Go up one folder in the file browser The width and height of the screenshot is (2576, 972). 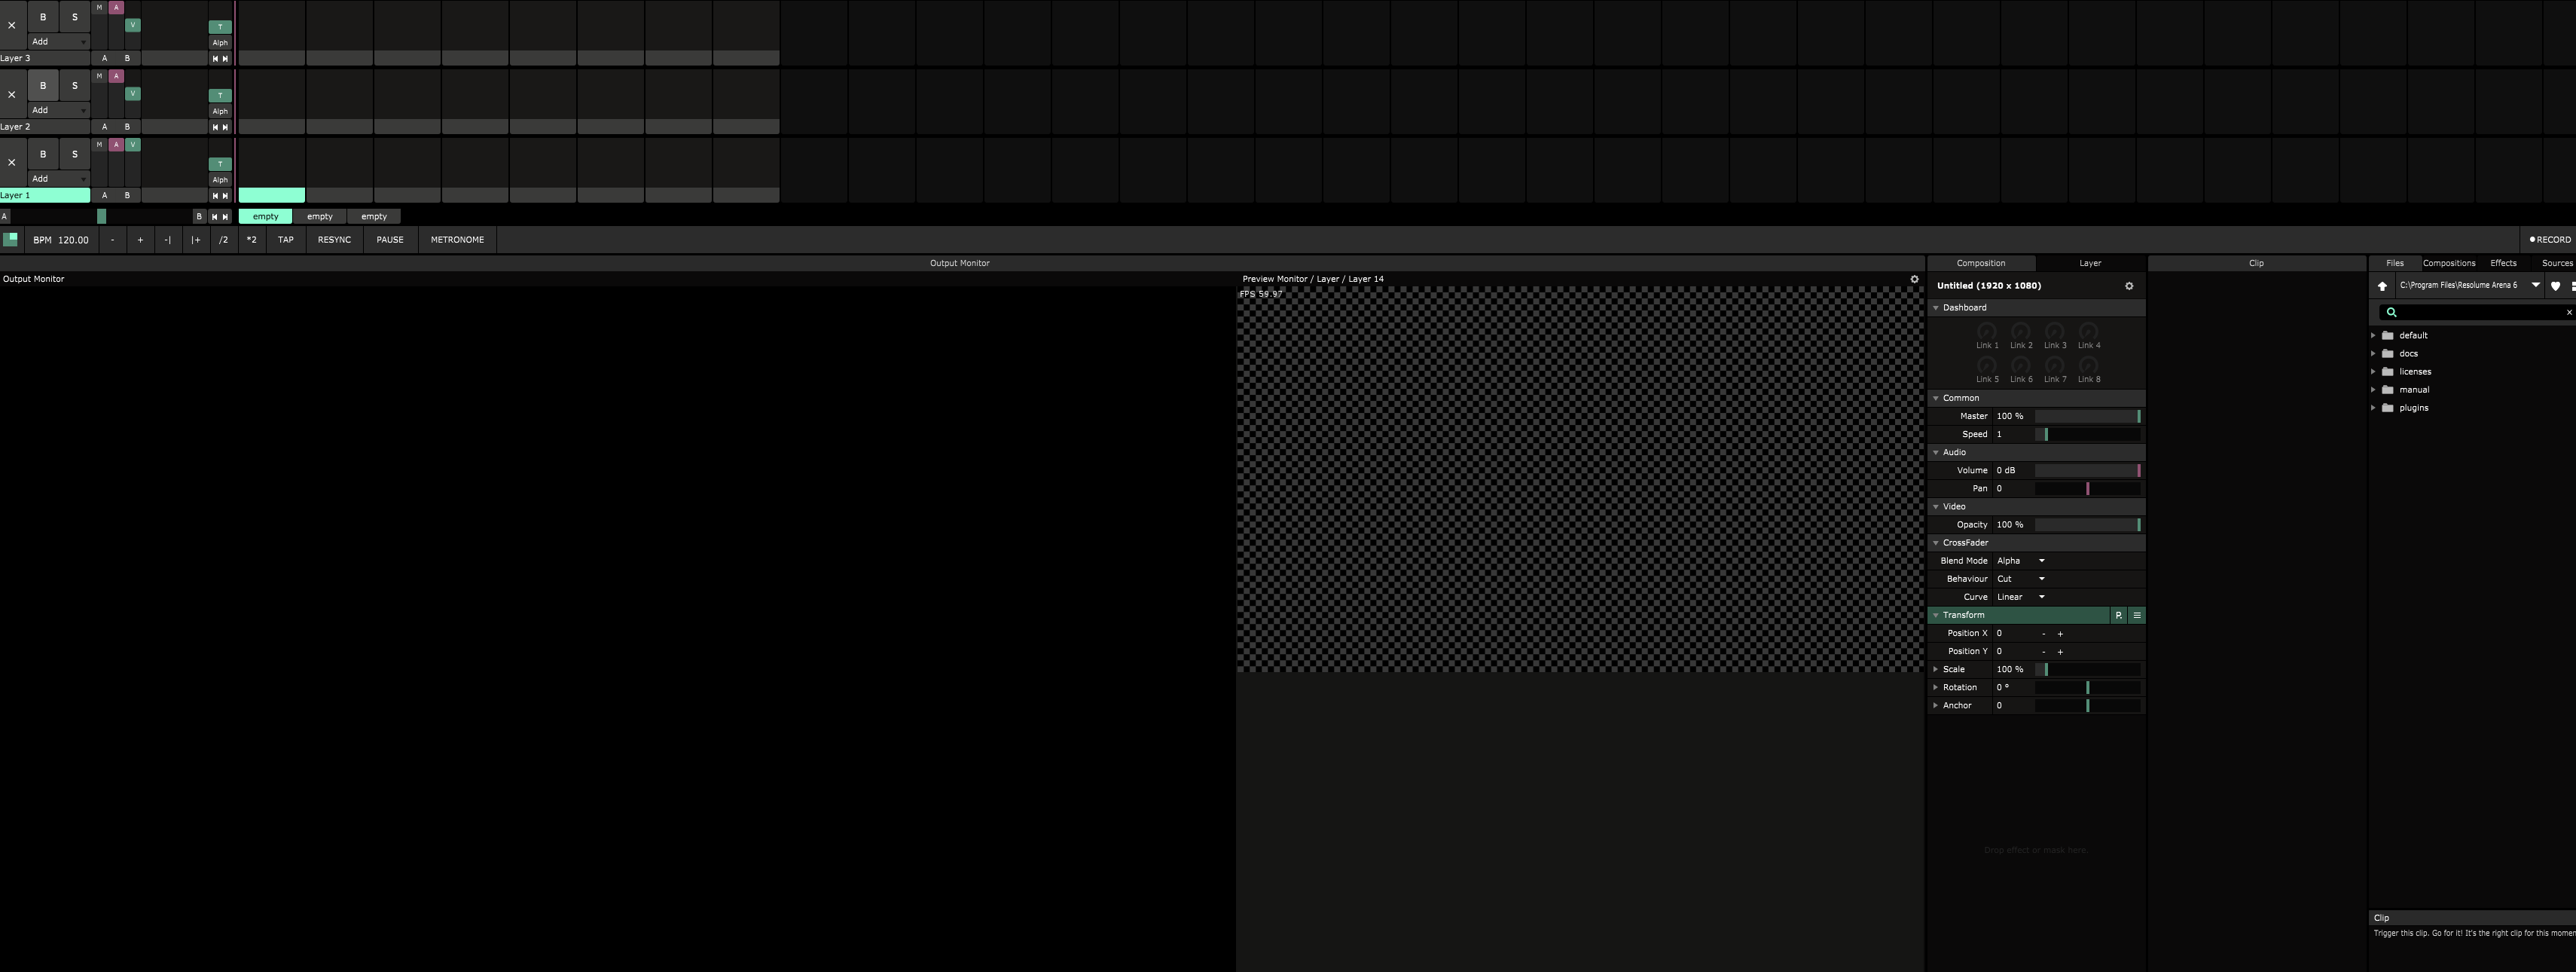[2382, 286]
